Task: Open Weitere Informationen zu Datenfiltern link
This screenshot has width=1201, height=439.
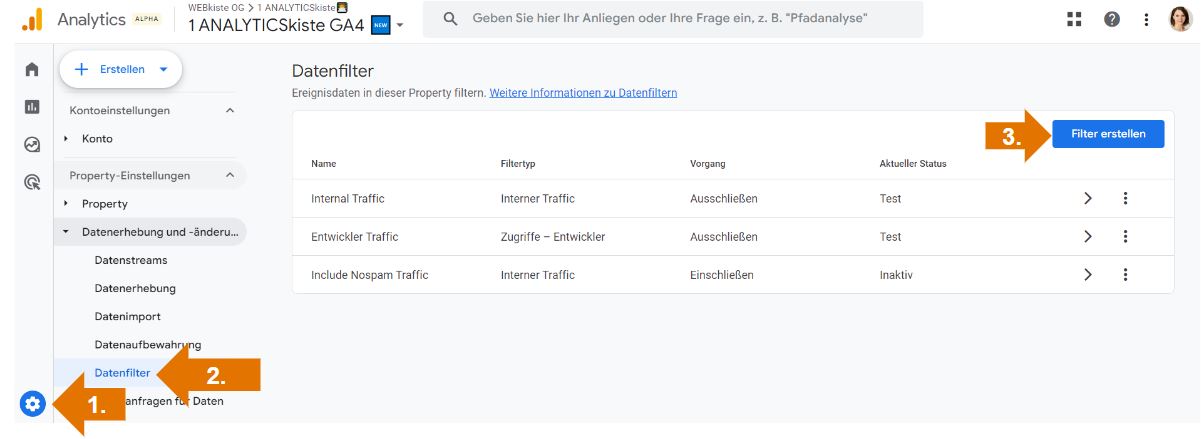Action: pyautogui.click(x=583, y=93)
